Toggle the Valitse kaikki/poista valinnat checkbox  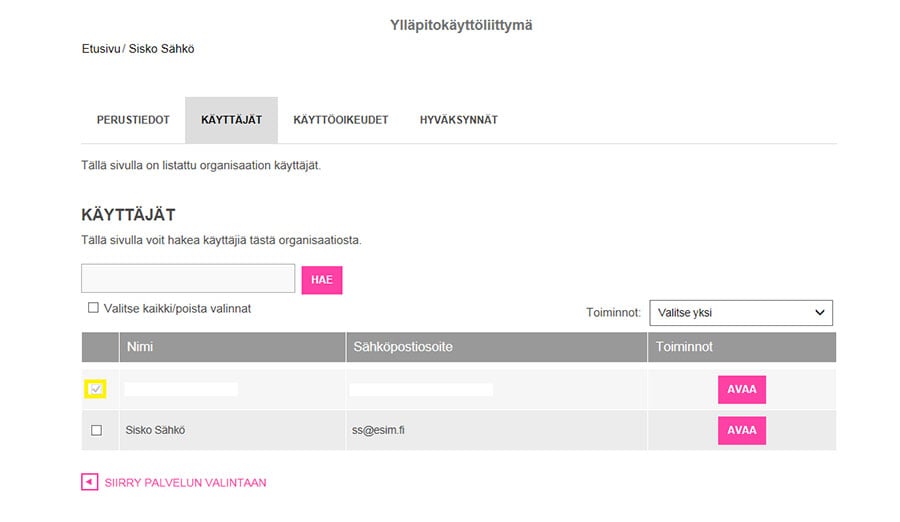(93, 308)
